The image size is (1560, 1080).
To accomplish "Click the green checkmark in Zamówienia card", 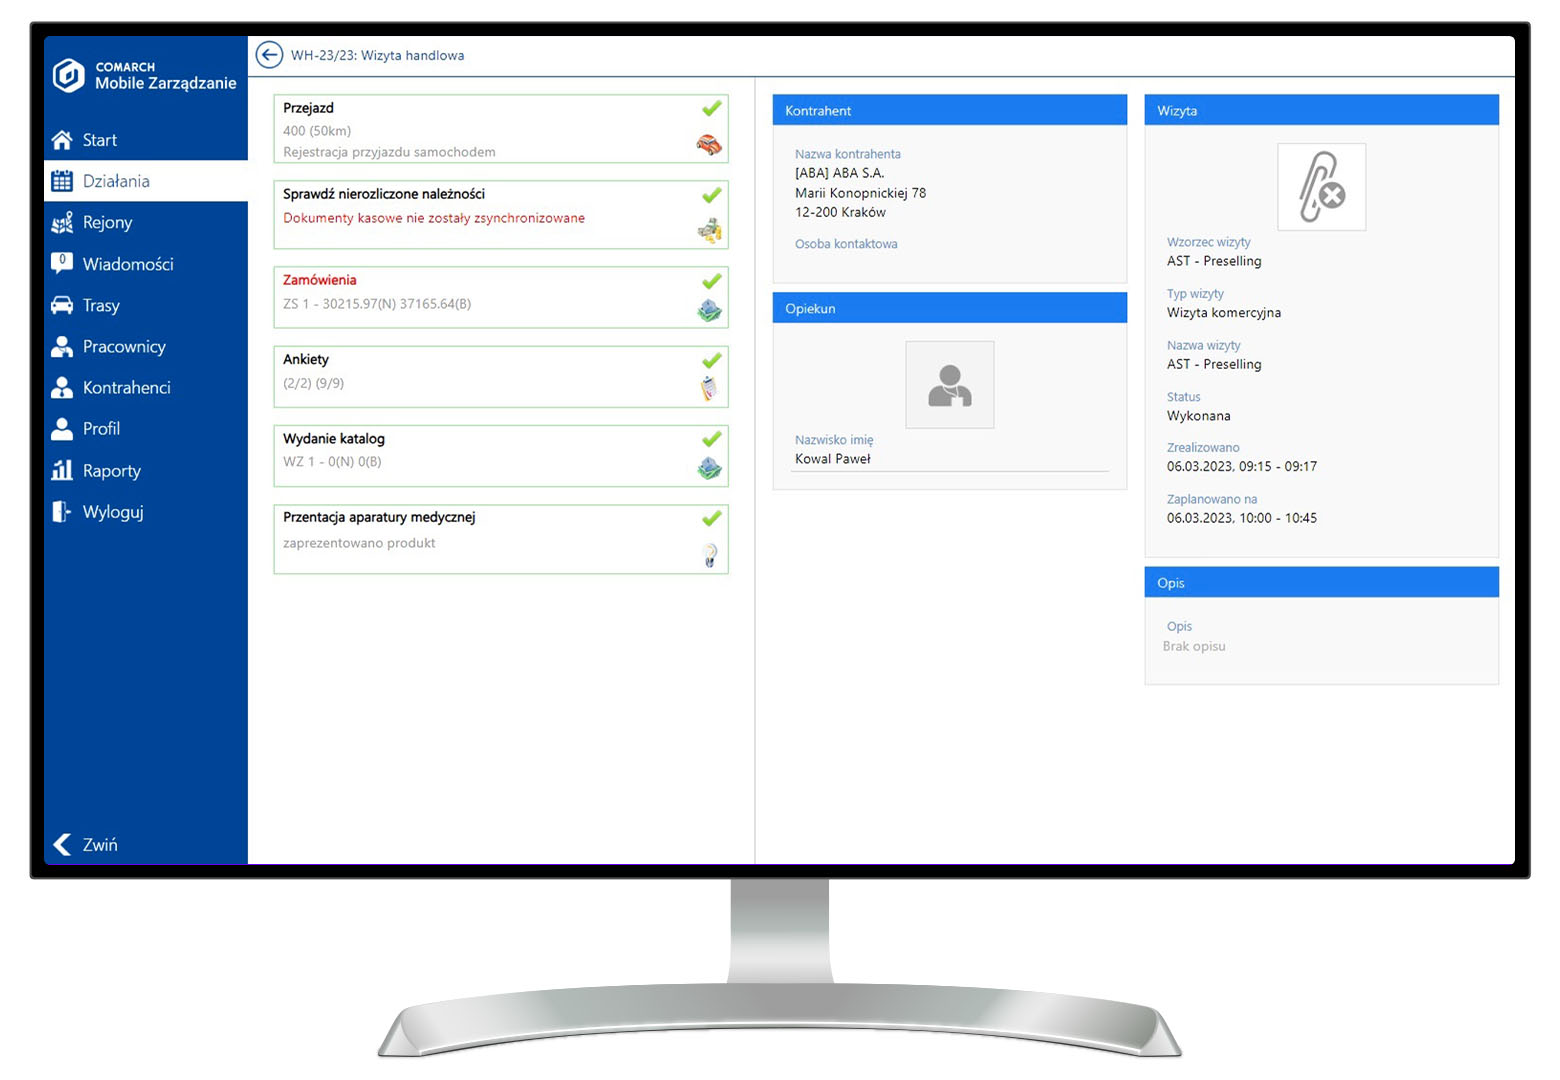I will pyautogui.click(x=712, y=281).
